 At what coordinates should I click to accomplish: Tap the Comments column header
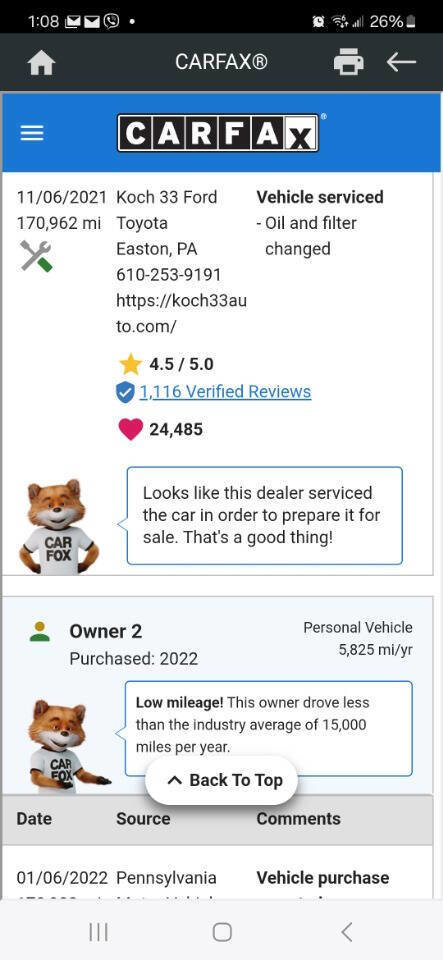coord(298,819)
